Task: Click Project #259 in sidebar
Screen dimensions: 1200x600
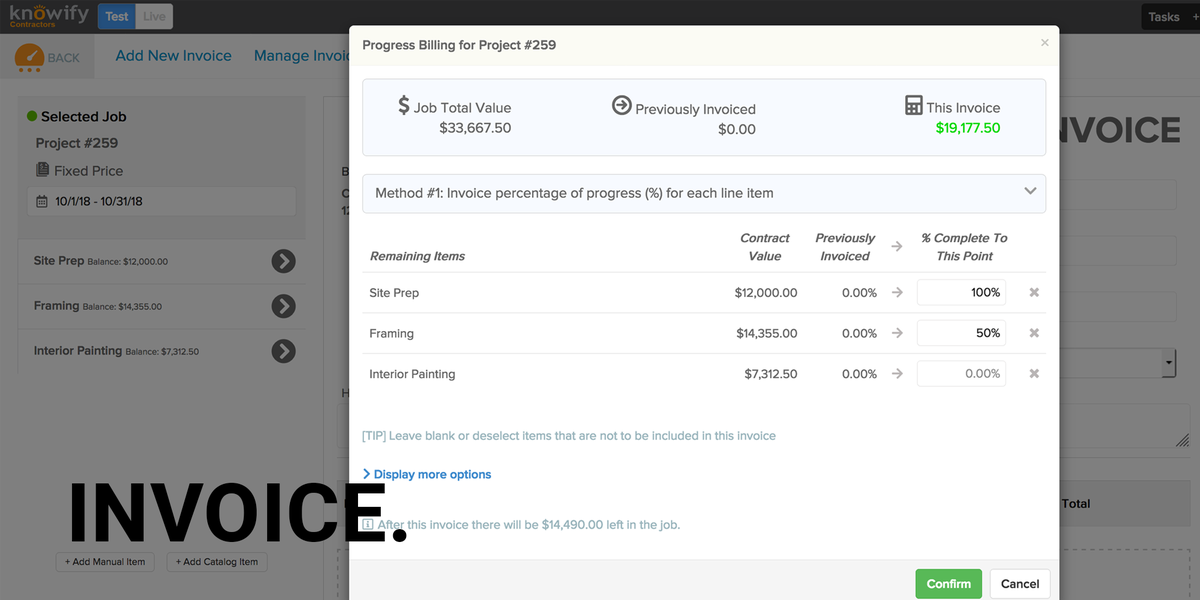Action: (77, 143)
